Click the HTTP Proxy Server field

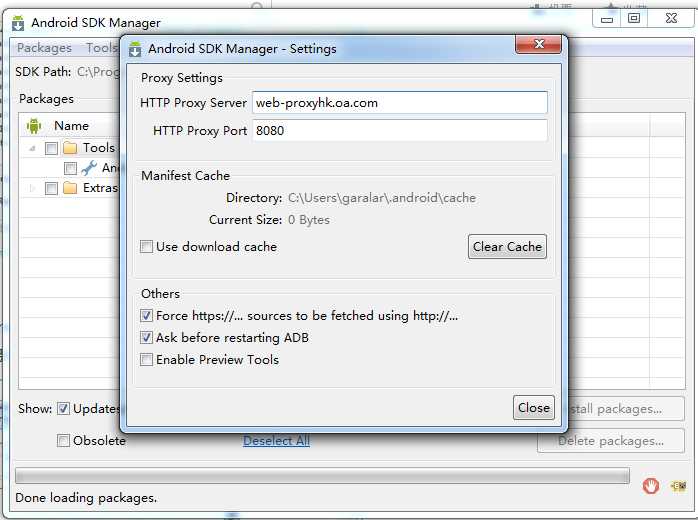point(400,103)
